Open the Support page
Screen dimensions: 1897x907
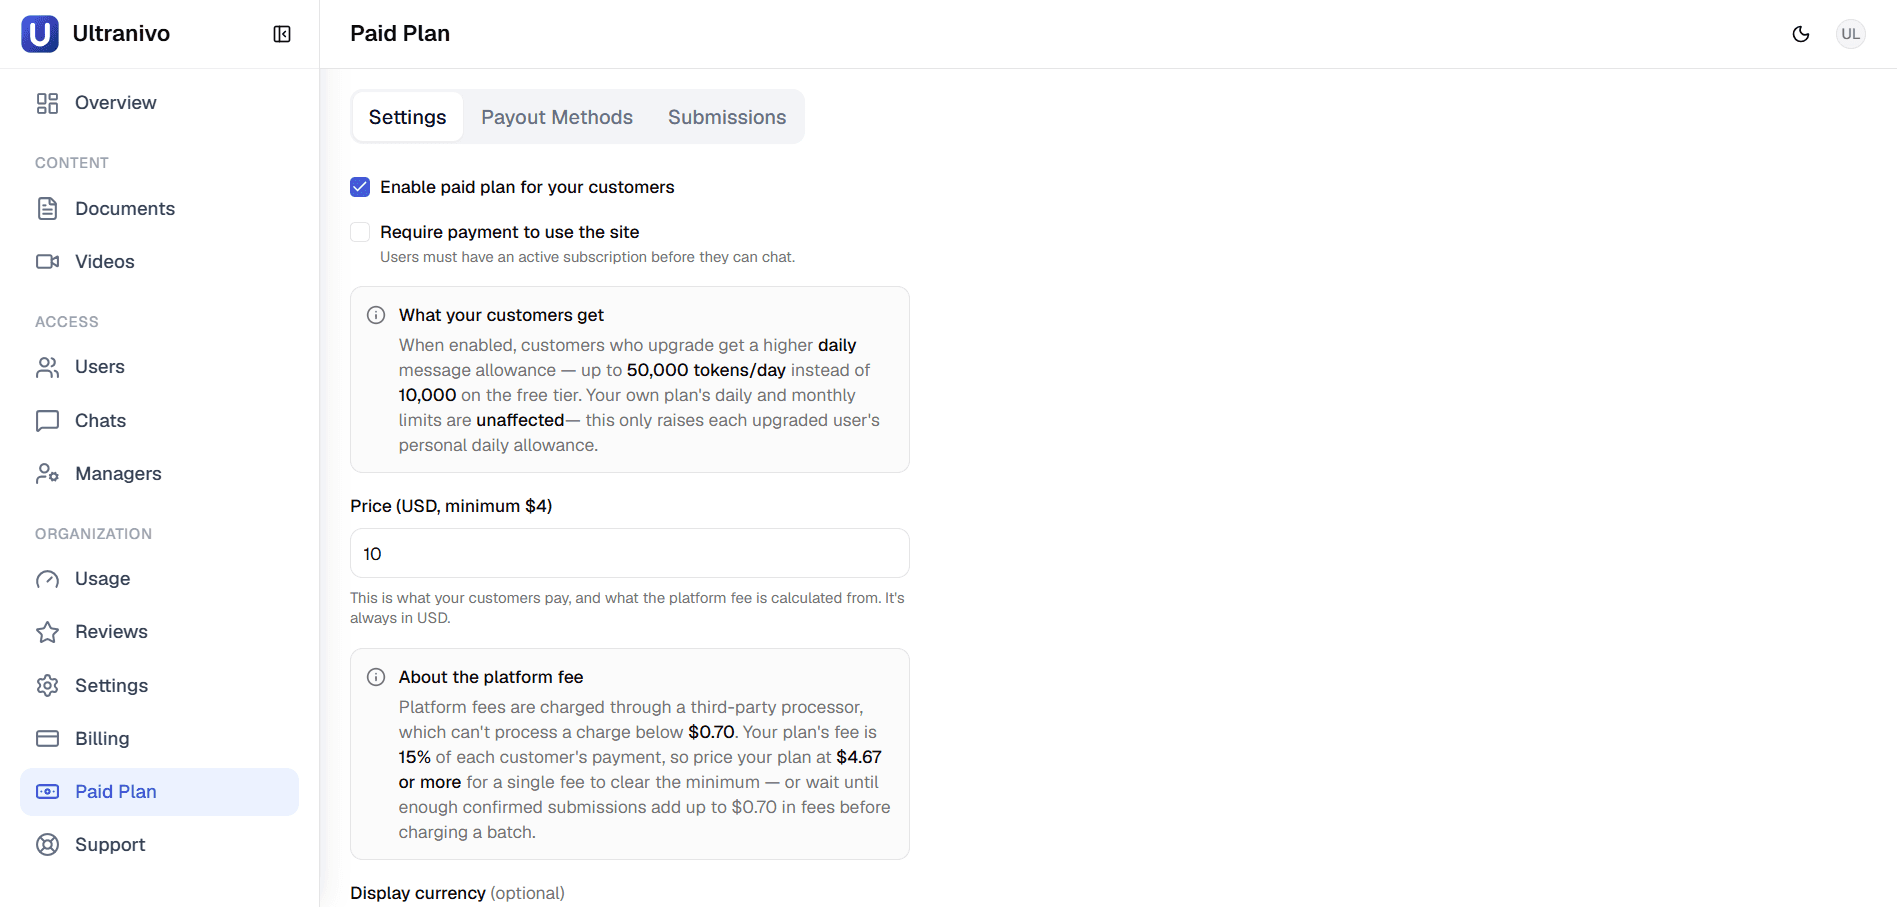click(159, 844)
